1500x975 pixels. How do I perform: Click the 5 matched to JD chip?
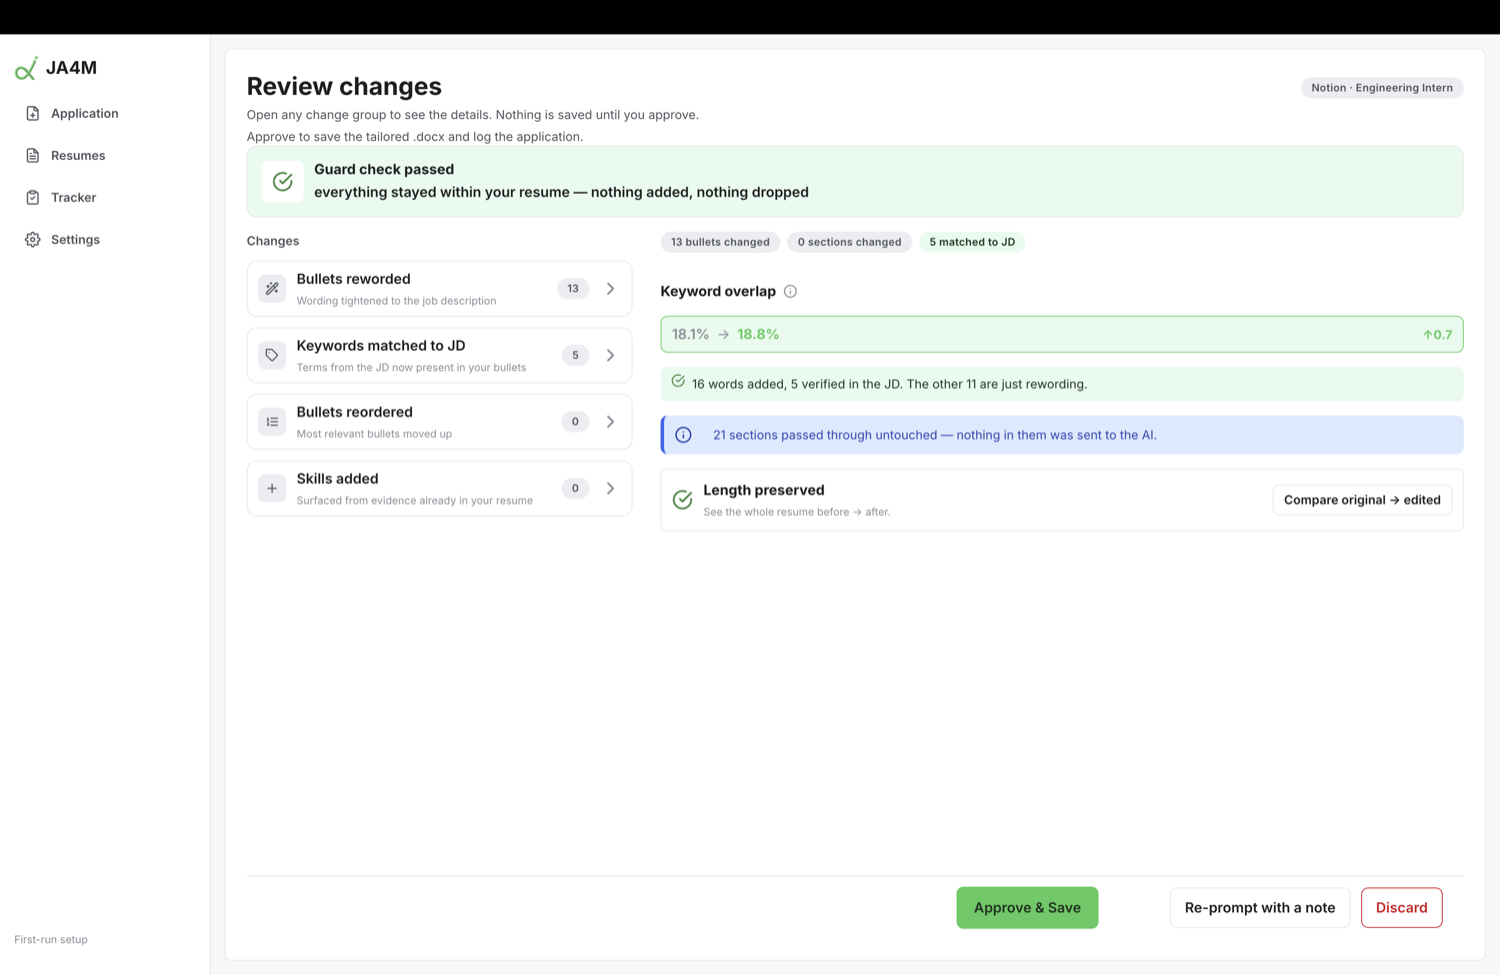(x=972, y=242)
